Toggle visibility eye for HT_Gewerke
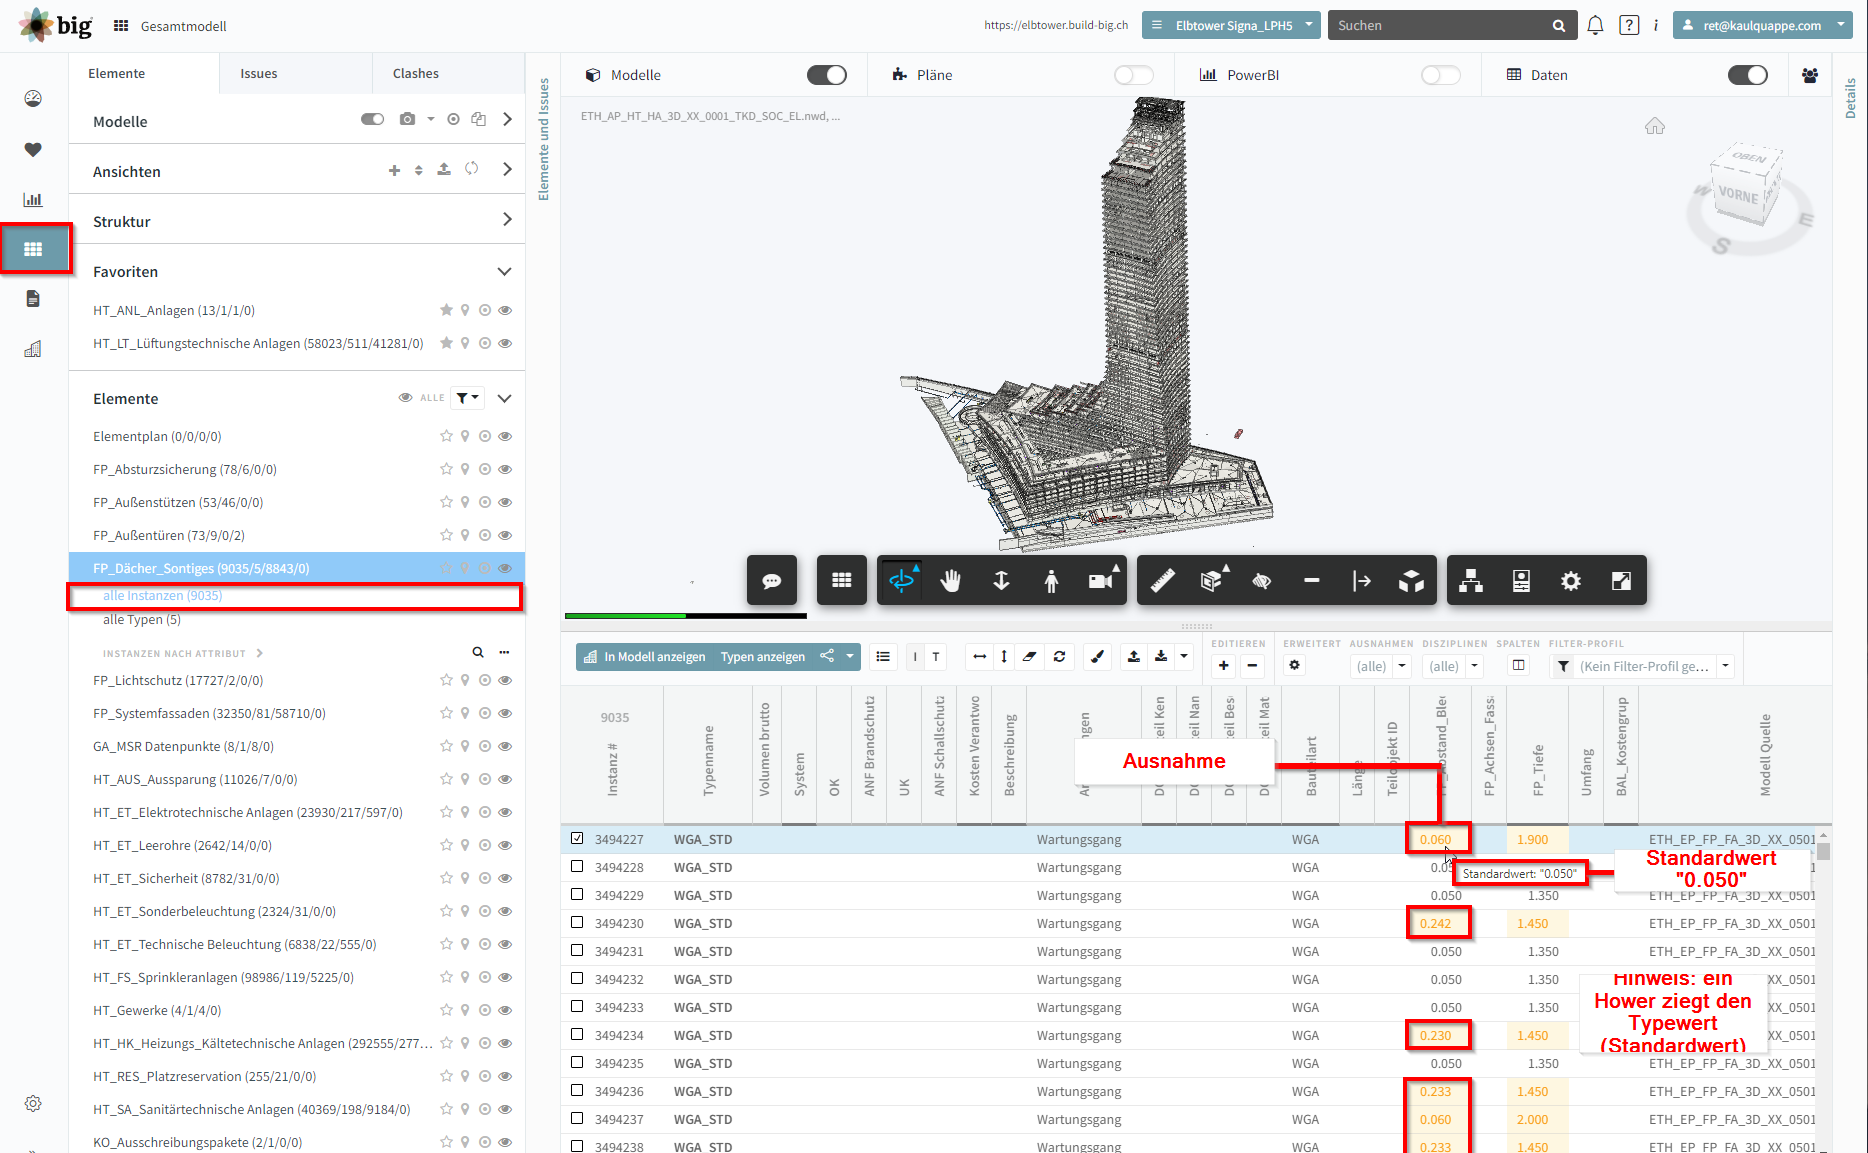This screenshot has width=1868, height=1153. 505,1010
